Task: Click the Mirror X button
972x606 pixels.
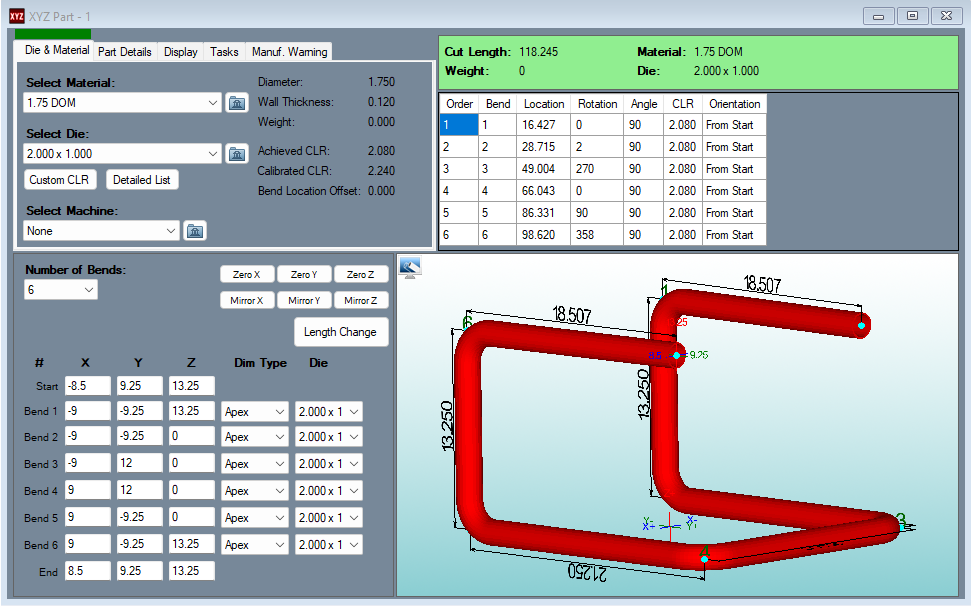Action: 246,301
